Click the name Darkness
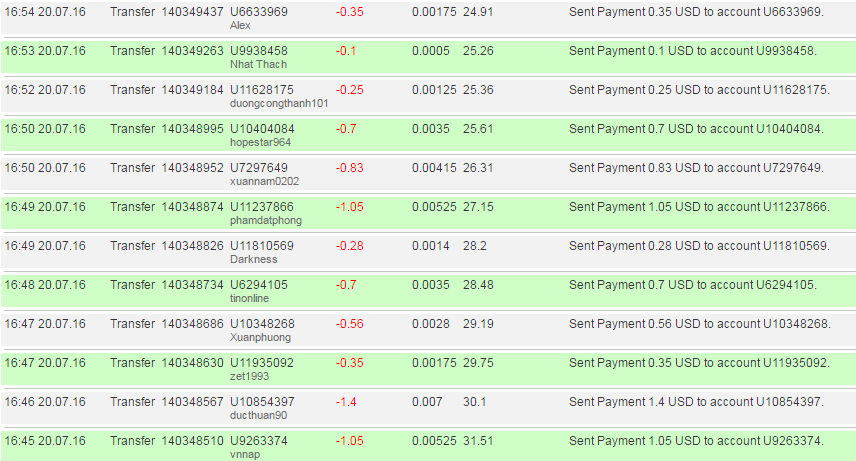 253,259
